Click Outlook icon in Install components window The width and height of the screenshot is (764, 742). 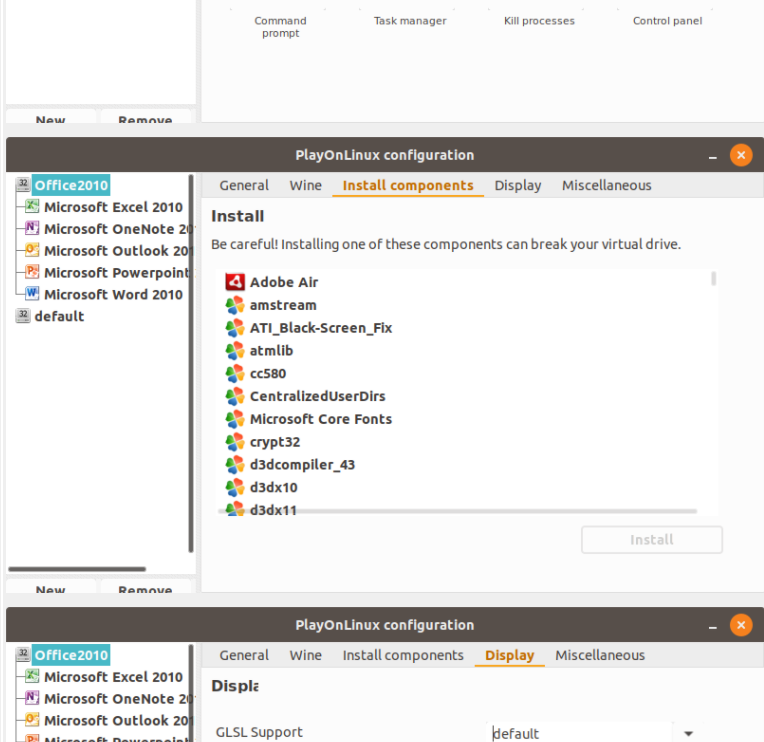[32, 250]
